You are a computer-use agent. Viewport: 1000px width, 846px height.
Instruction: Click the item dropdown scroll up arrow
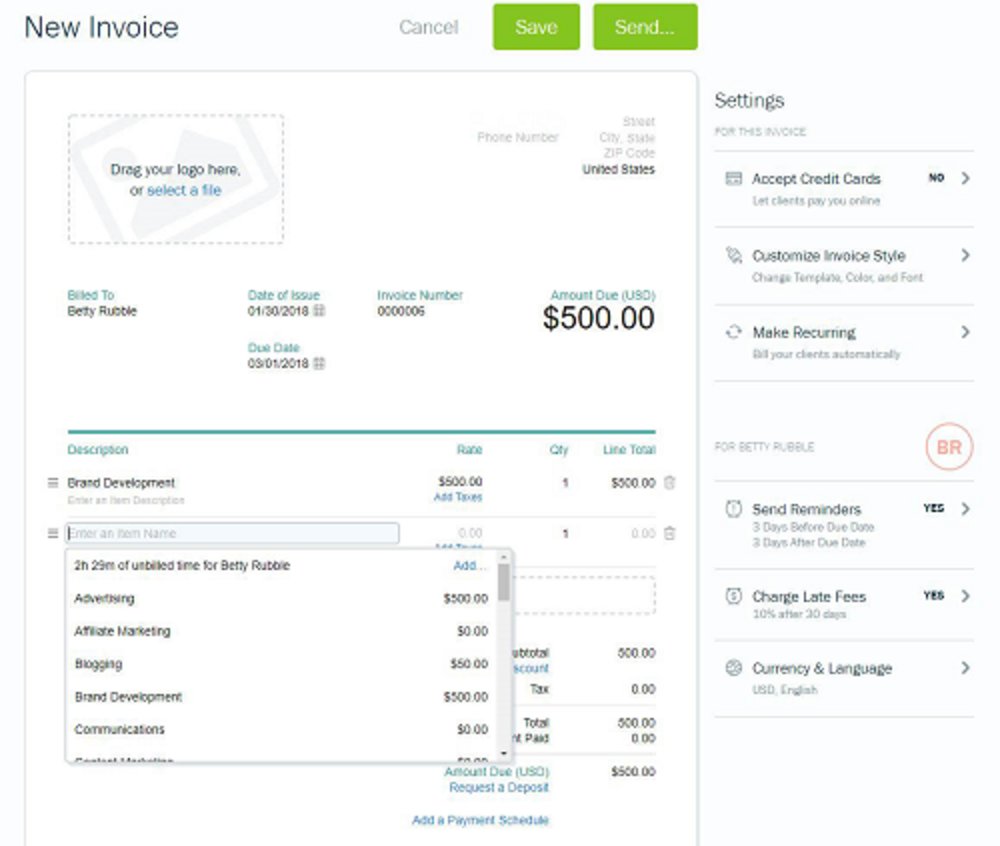click(504, 557)
